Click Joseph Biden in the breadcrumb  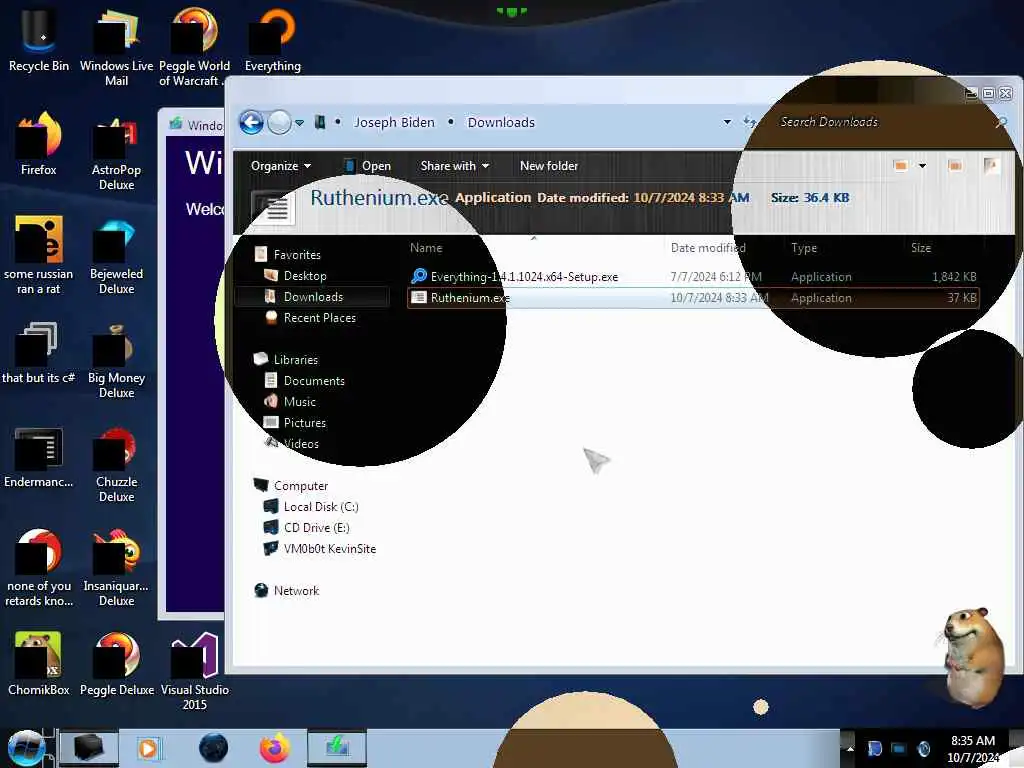(394, 122)
